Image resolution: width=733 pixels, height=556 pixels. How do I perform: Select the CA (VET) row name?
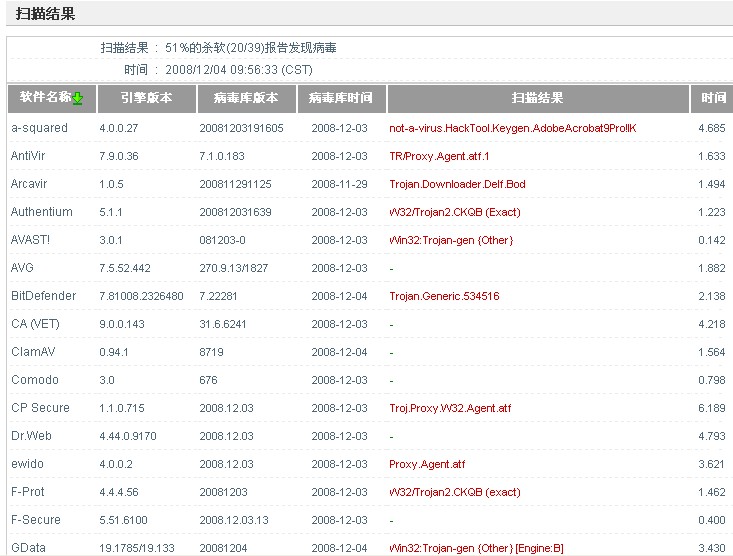[35, 324]
